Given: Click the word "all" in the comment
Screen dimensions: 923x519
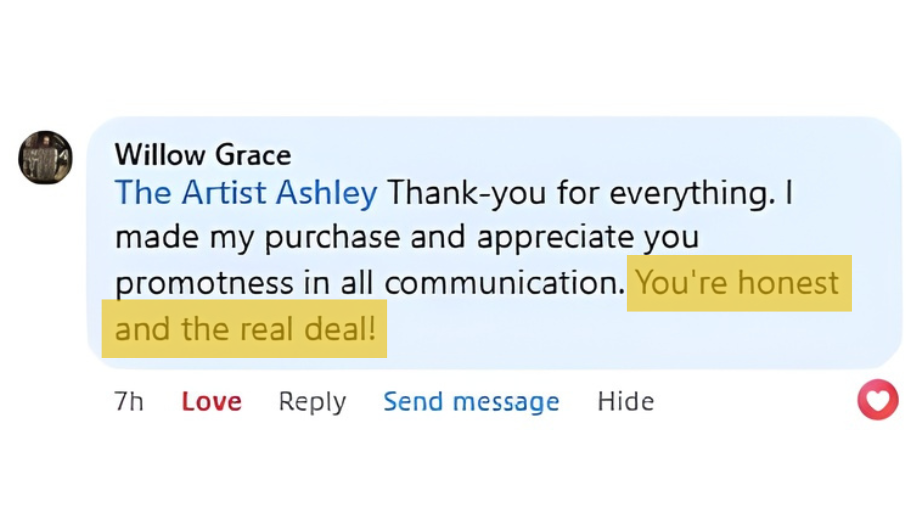Looking at the screenshot, I should pyautogui.click(x=356, y=283).
